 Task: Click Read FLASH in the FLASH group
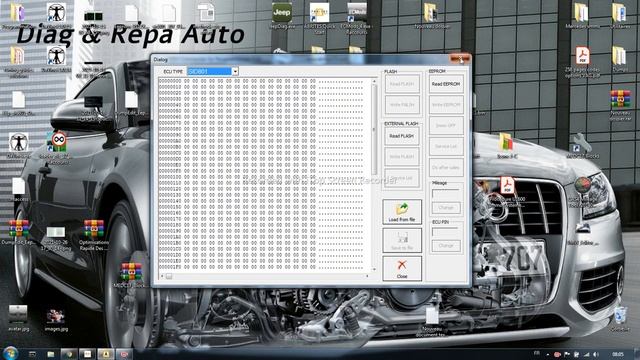point(402,84)
